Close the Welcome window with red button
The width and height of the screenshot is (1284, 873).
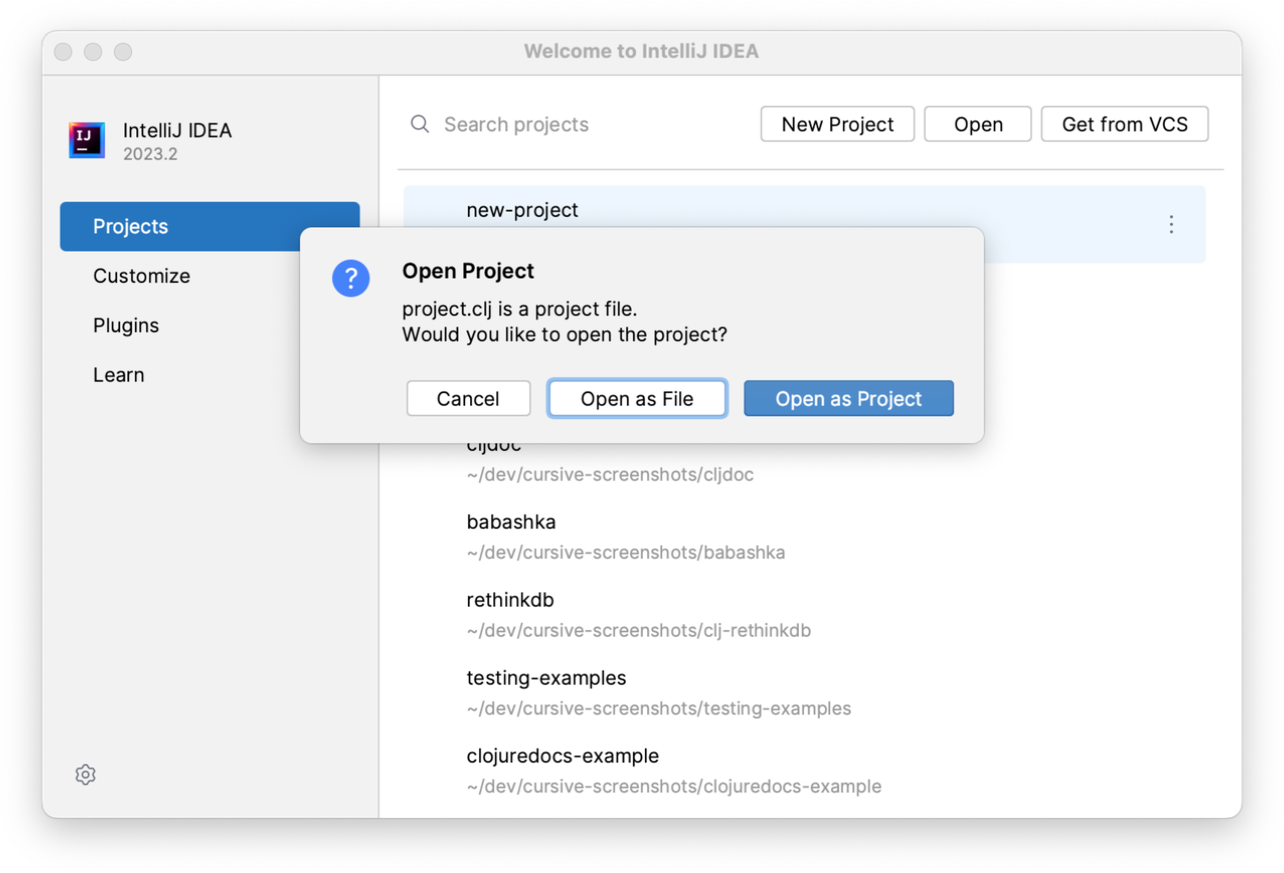click(63, 51)
